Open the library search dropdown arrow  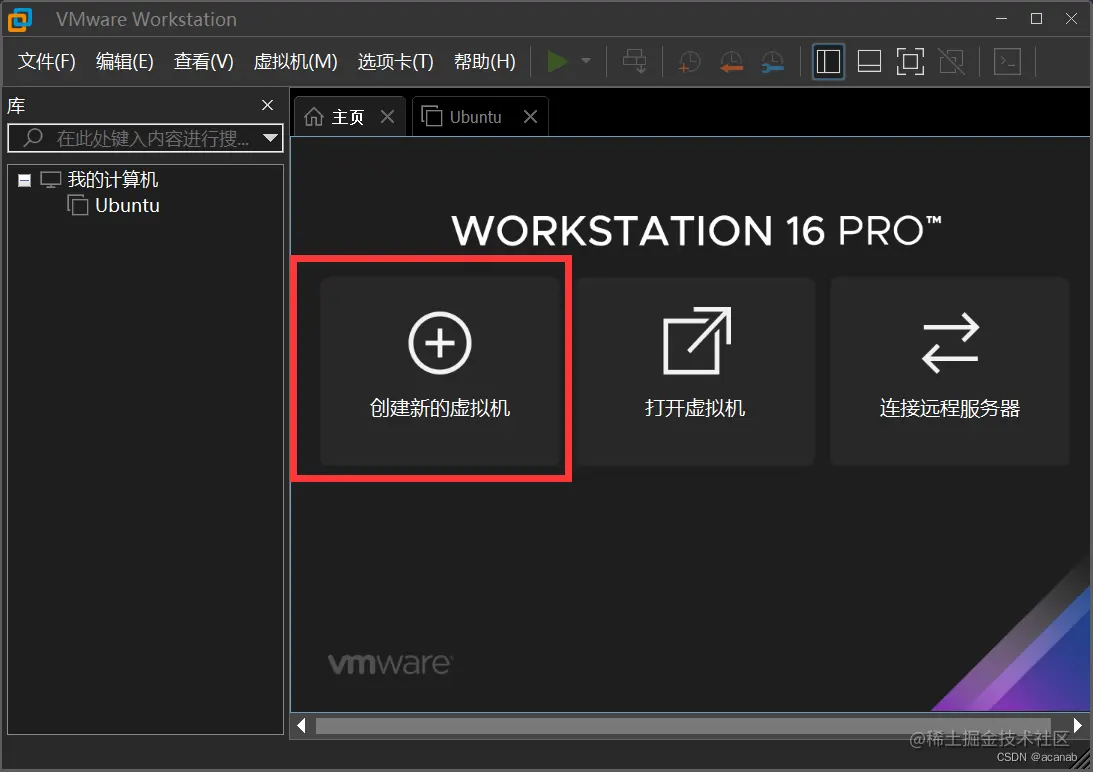[x=270, y=138]
